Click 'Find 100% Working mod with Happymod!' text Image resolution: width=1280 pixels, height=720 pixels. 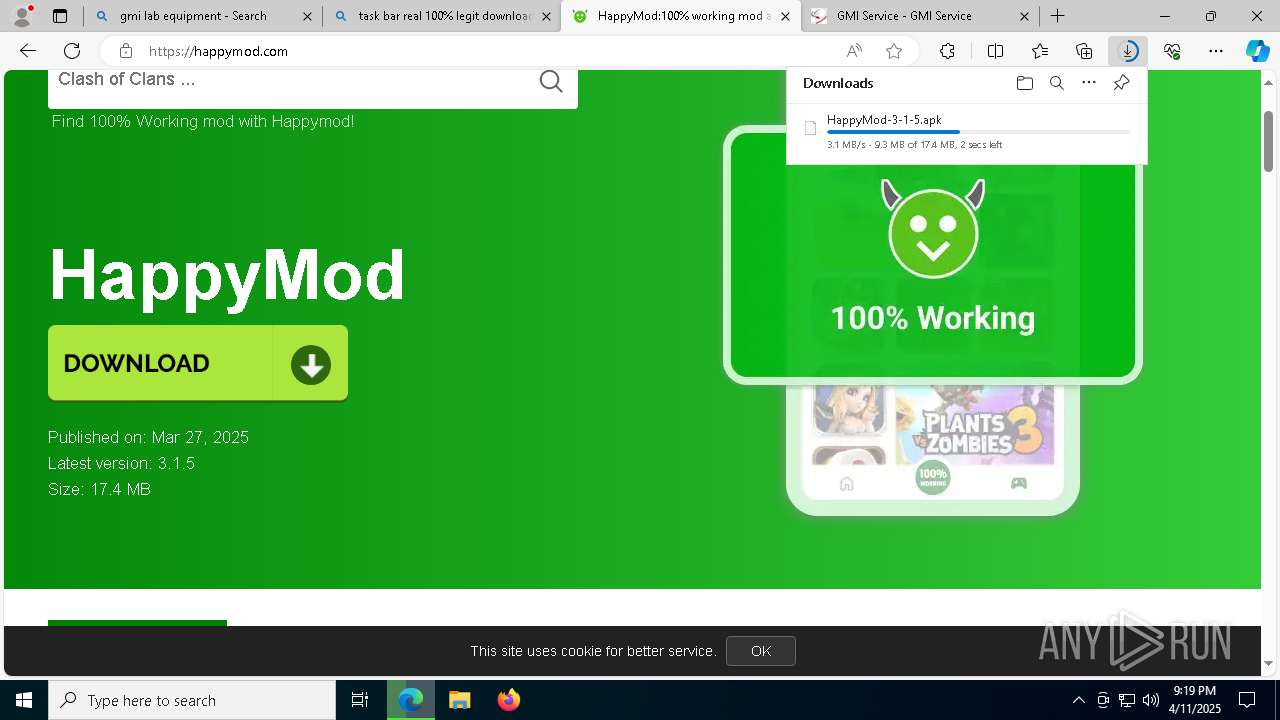203,121
